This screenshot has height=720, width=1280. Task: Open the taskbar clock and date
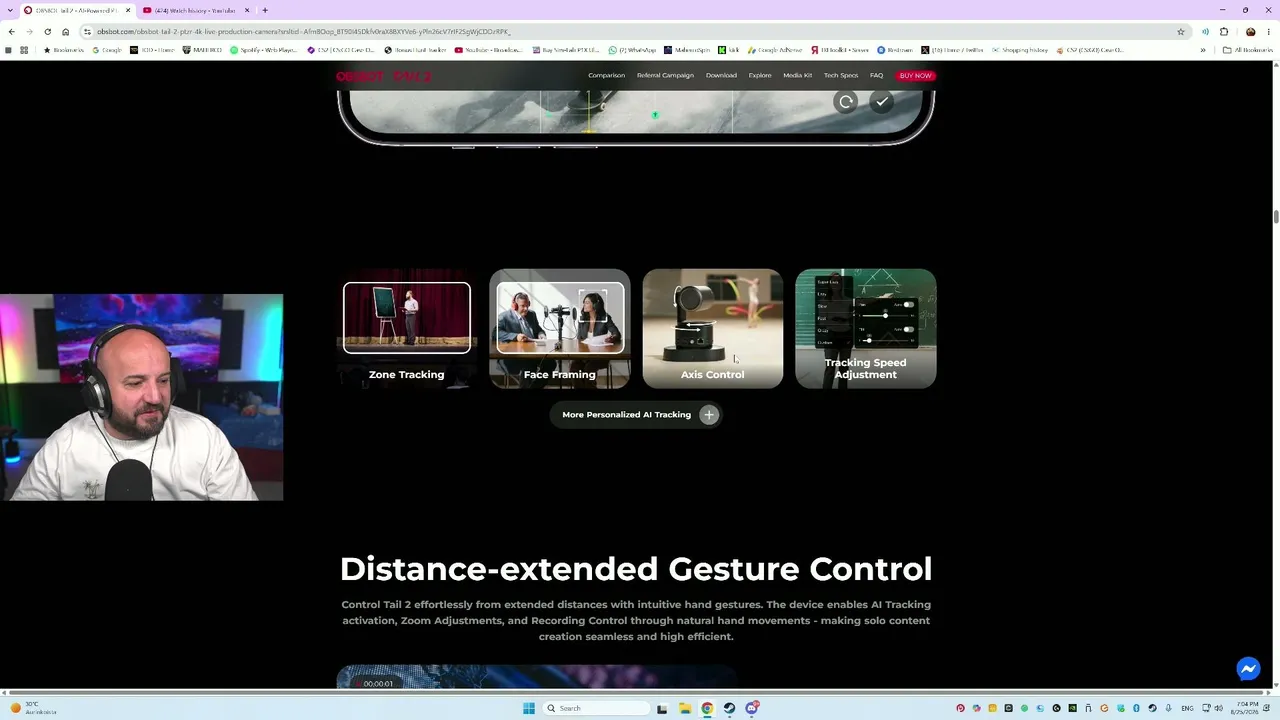[x=1246, y=708]
